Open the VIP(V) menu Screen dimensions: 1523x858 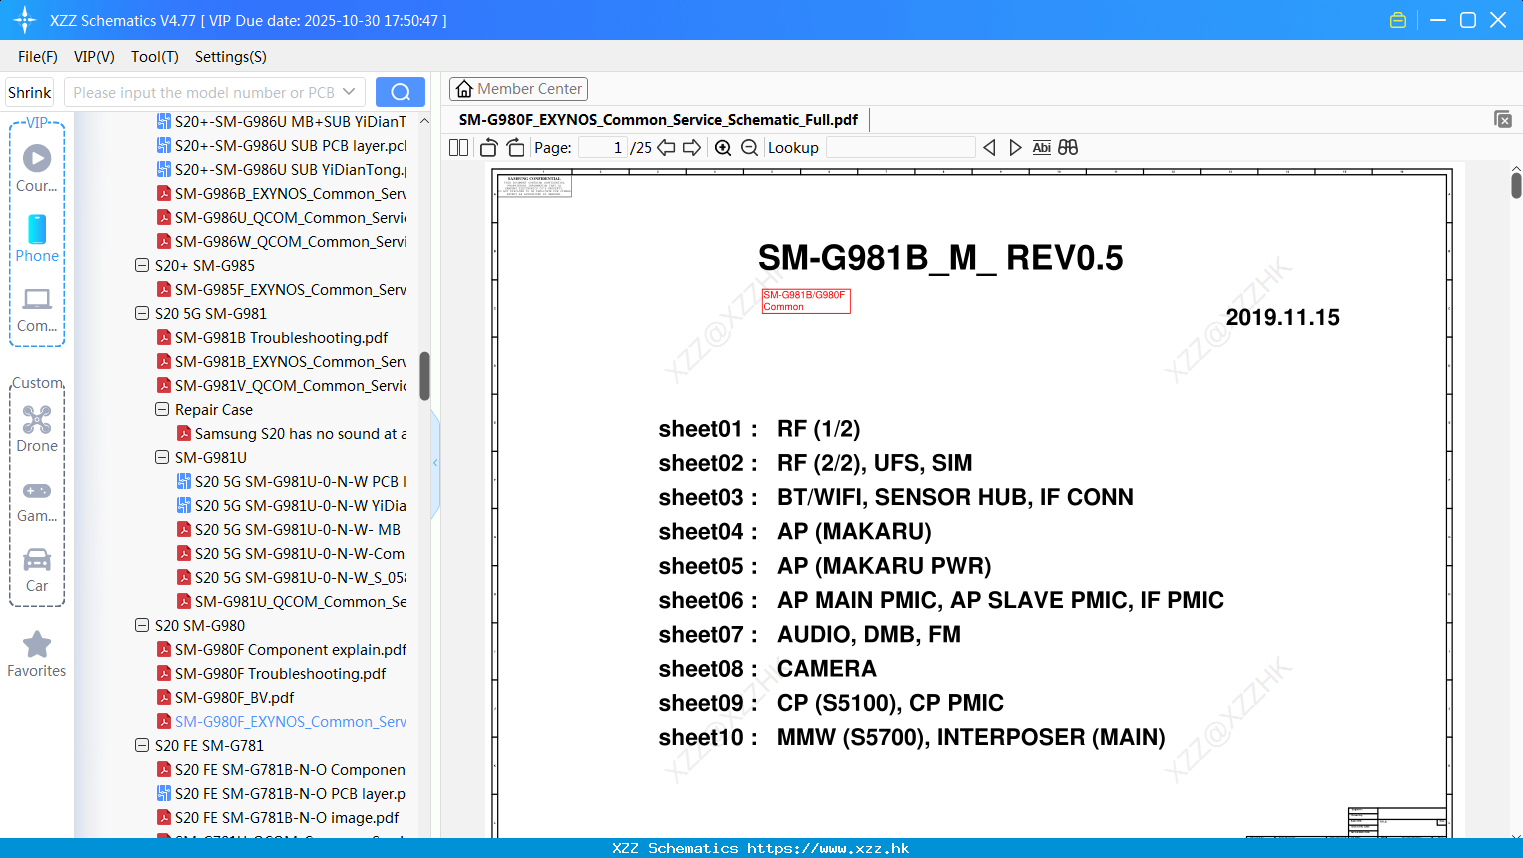pyautogui.click(x=94, y=57)
